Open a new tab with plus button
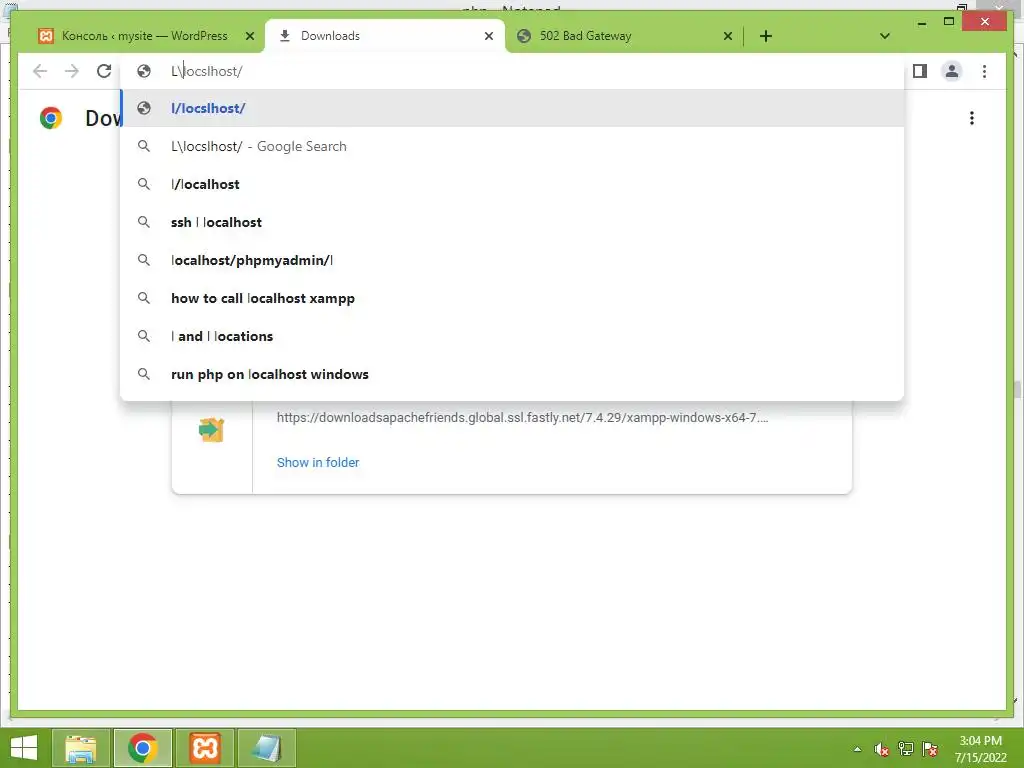 (x=766, y=36)
